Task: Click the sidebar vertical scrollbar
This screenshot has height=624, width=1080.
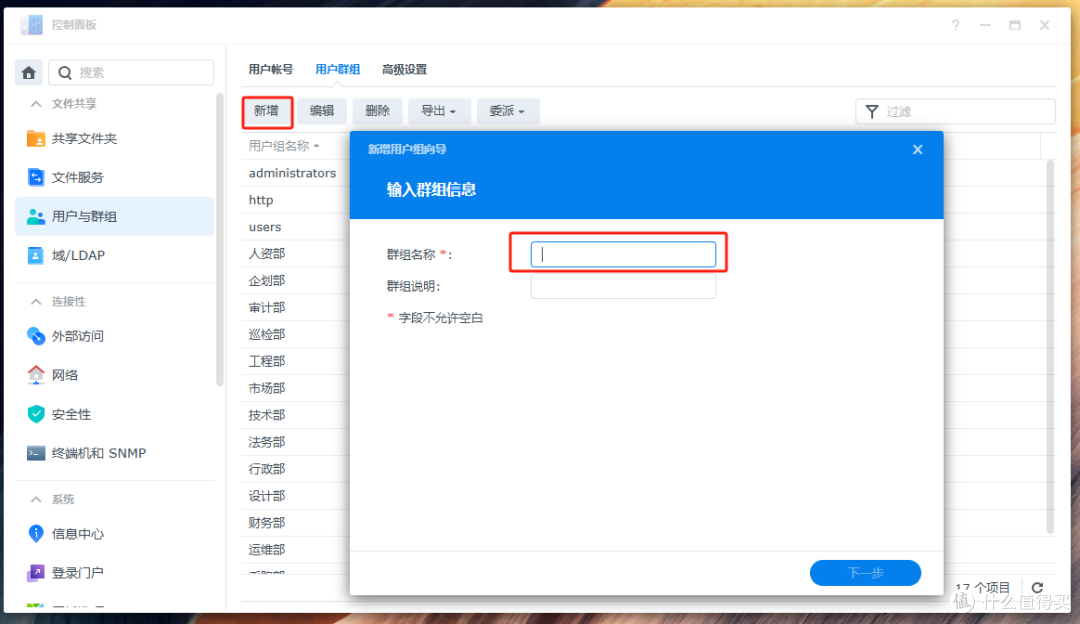Action: 220,240
